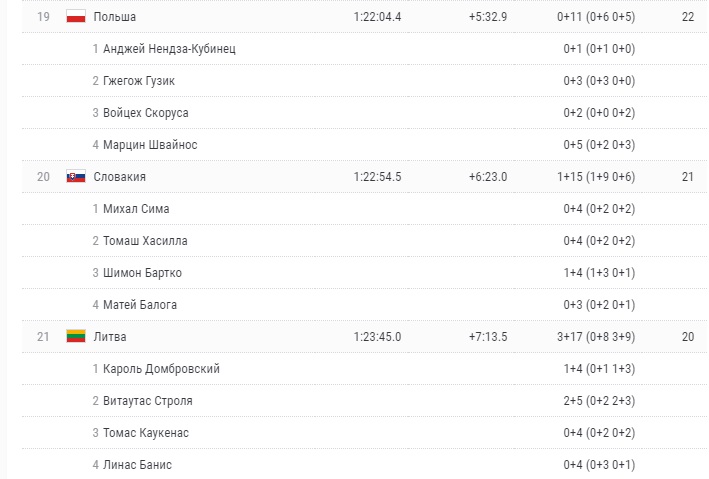
Task: Click on Шимон Бартко
Action: pos(142,273)
